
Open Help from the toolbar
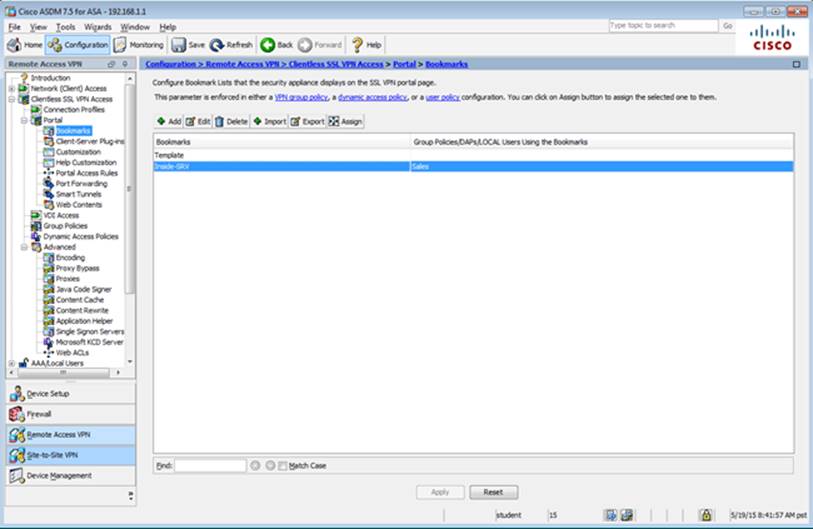366,45
